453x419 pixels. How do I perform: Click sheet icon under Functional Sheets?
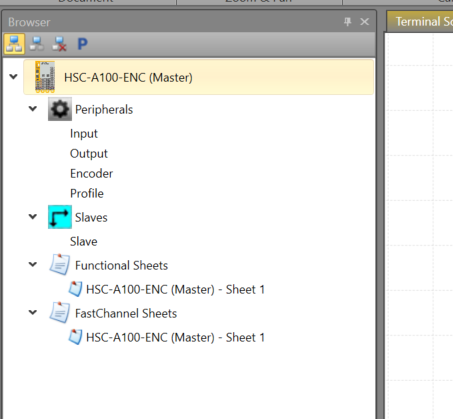pyautogui.click(x=75, y=289)
